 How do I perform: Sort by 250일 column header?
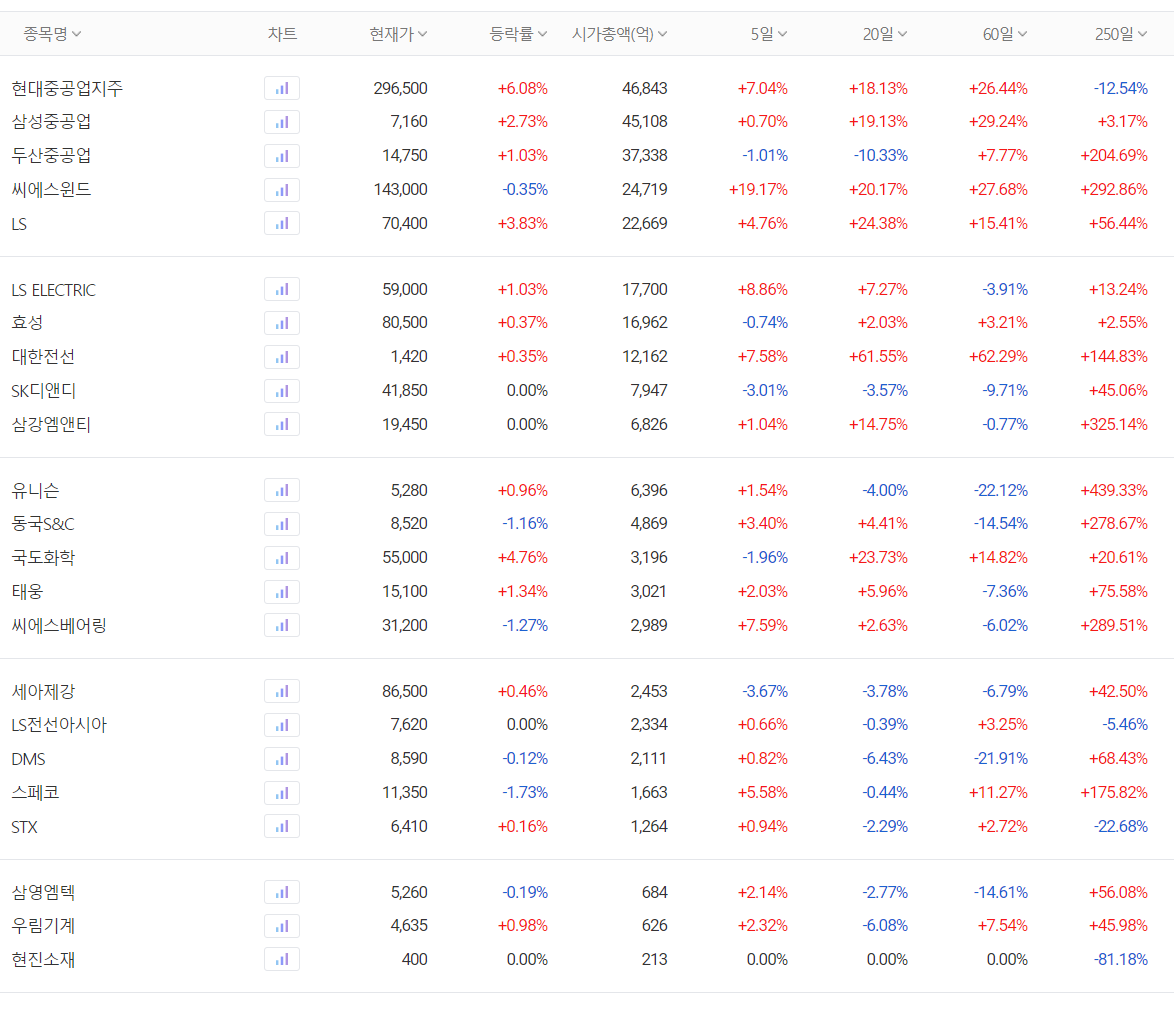tap(1121, 34)
